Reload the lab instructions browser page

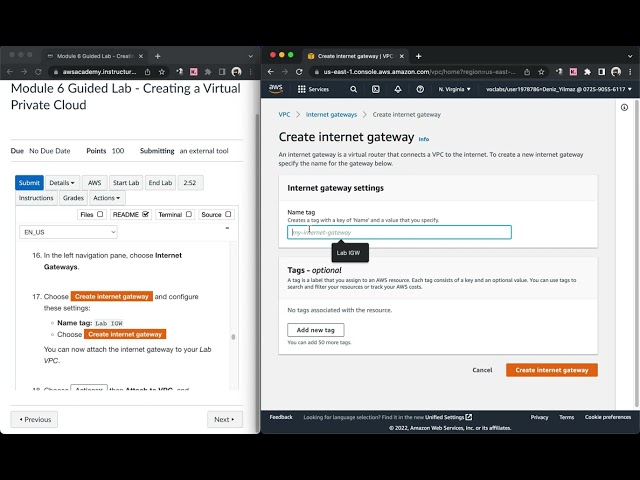click(38, 72)
